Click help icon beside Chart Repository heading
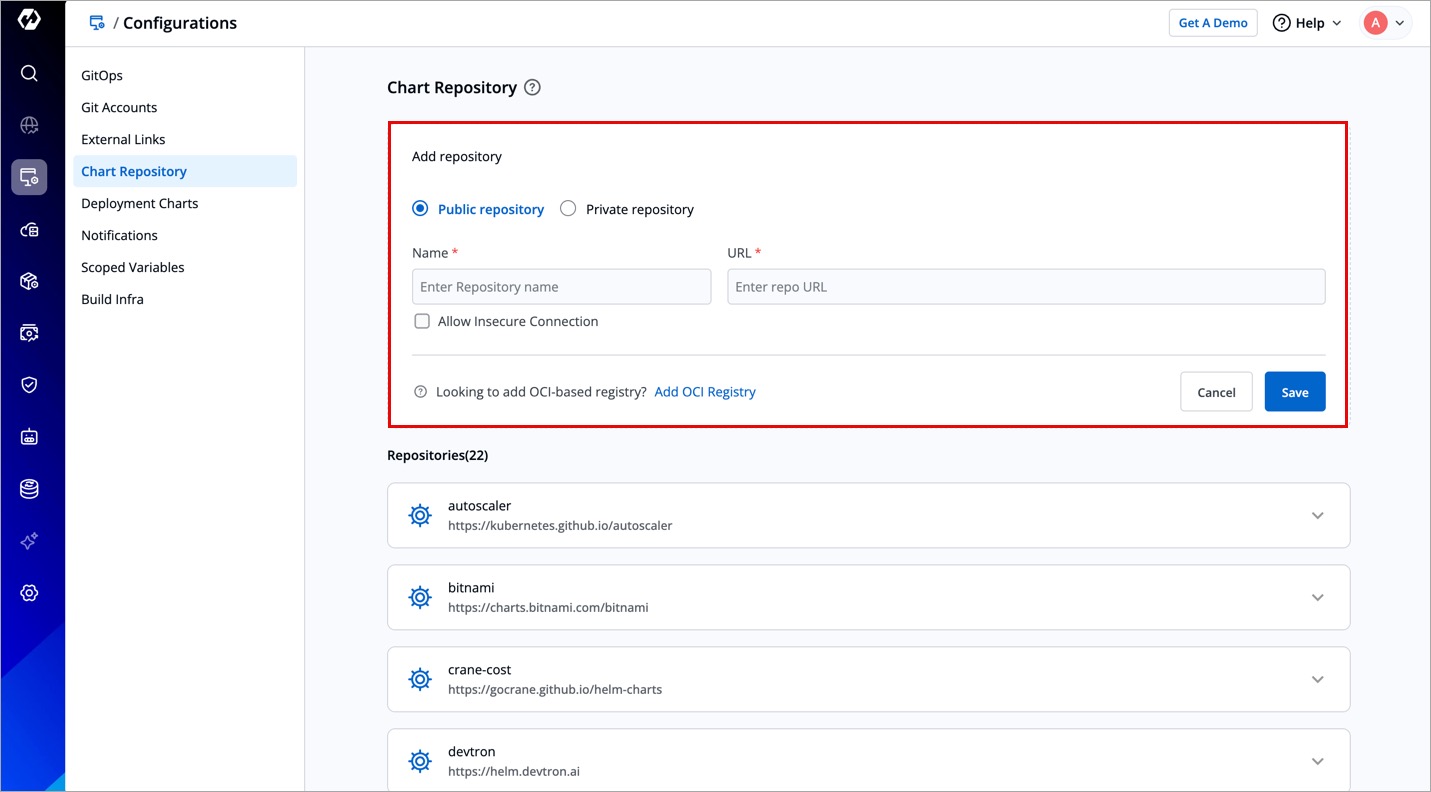 click(532, 88)
